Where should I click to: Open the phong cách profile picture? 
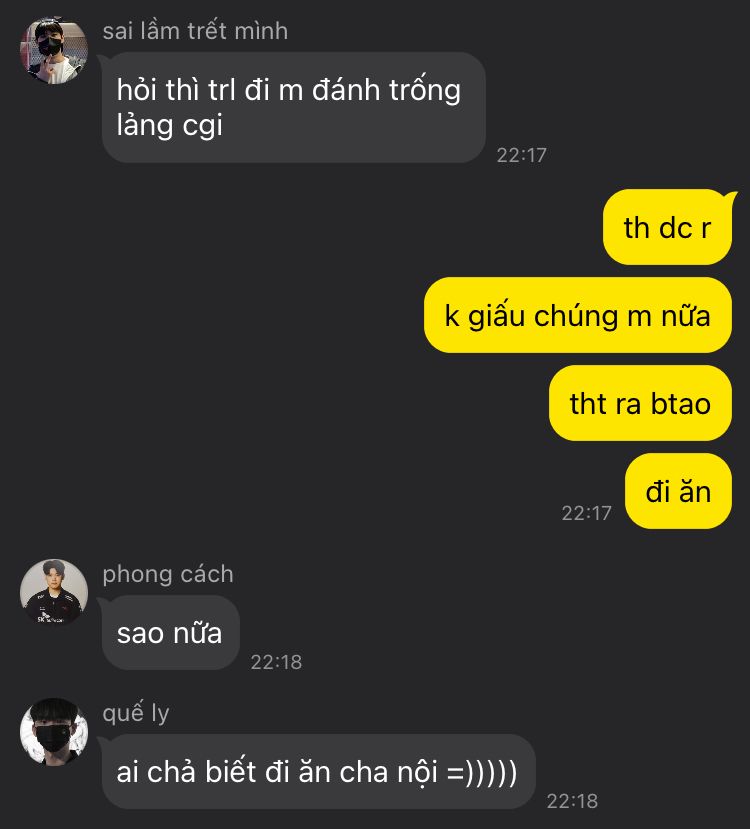coord(53,593)
